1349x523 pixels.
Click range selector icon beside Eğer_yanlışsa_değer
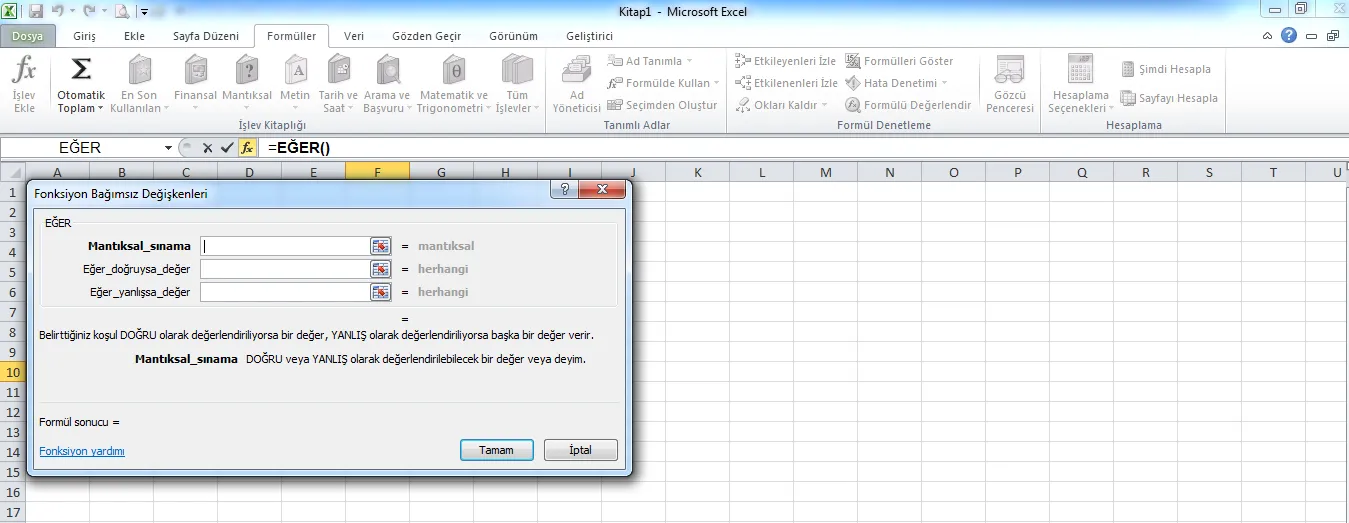[x=380, y=292]
